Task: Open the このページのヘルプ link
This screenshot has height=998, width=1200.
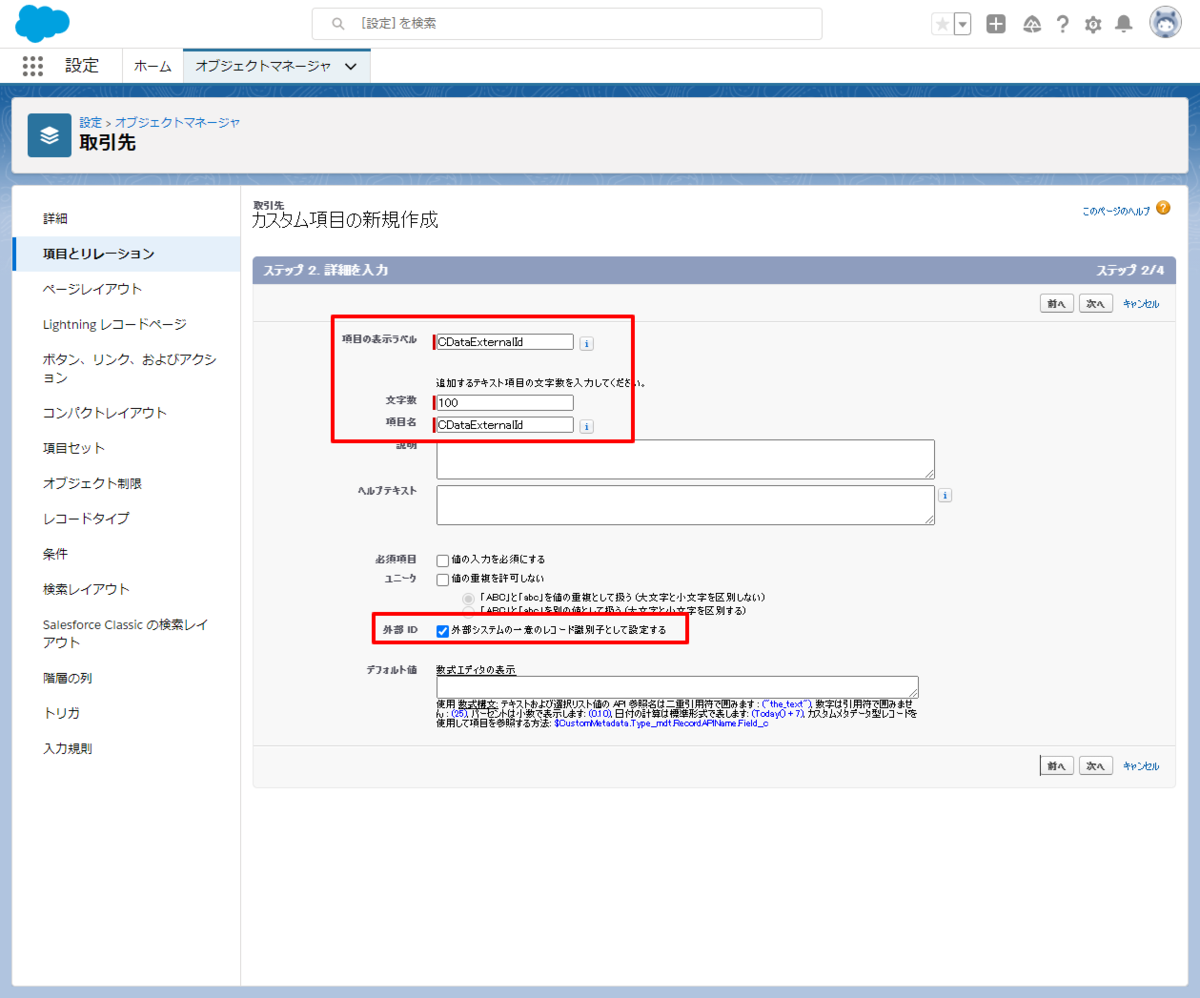Action: pos(1116,212)
